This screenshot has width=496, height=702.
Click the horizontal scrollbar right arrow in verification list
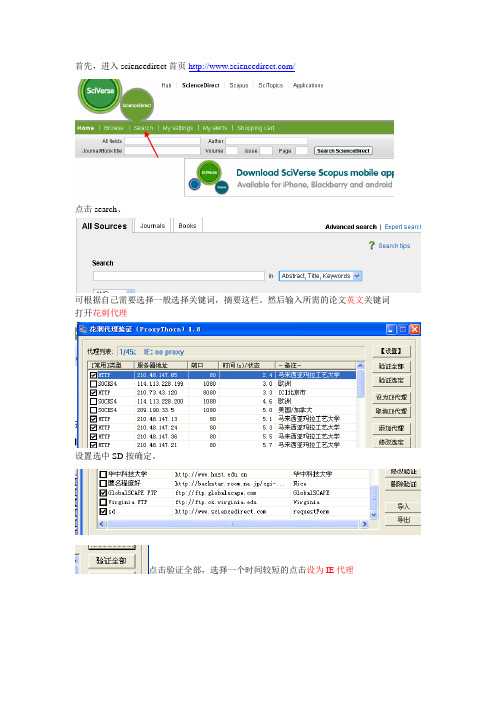pyautogui.click(x=364, y=524)
